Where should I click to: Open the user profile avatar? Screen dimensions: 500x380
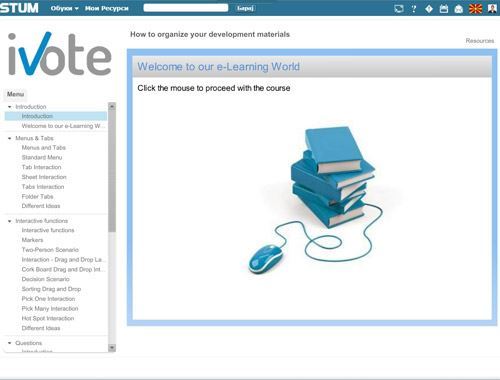click(492, 9)
